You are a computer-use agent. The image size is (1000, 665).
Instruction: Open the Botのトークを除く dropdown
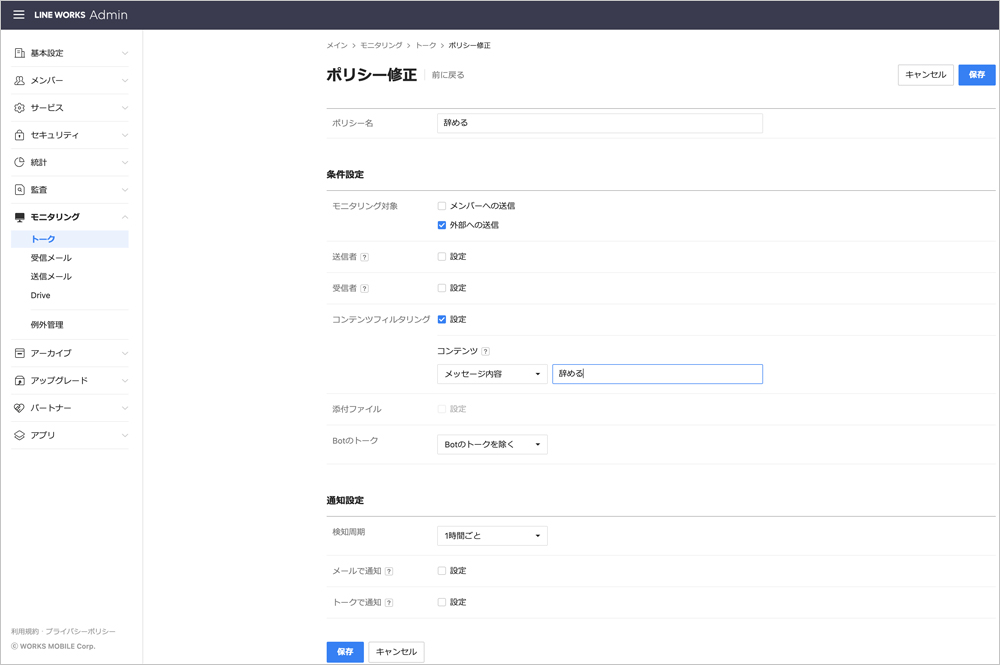(492, 444)
